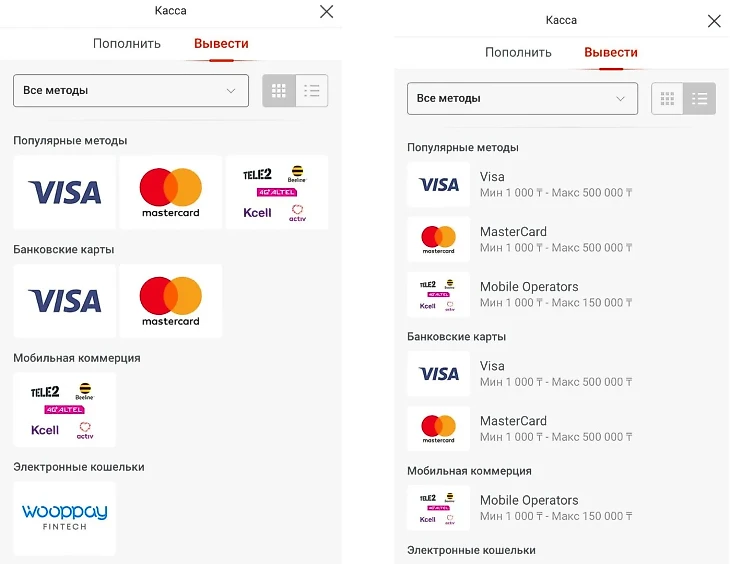
Task: Select the Visa tile under Популярные методы
Action: click(x=65, y=192)
